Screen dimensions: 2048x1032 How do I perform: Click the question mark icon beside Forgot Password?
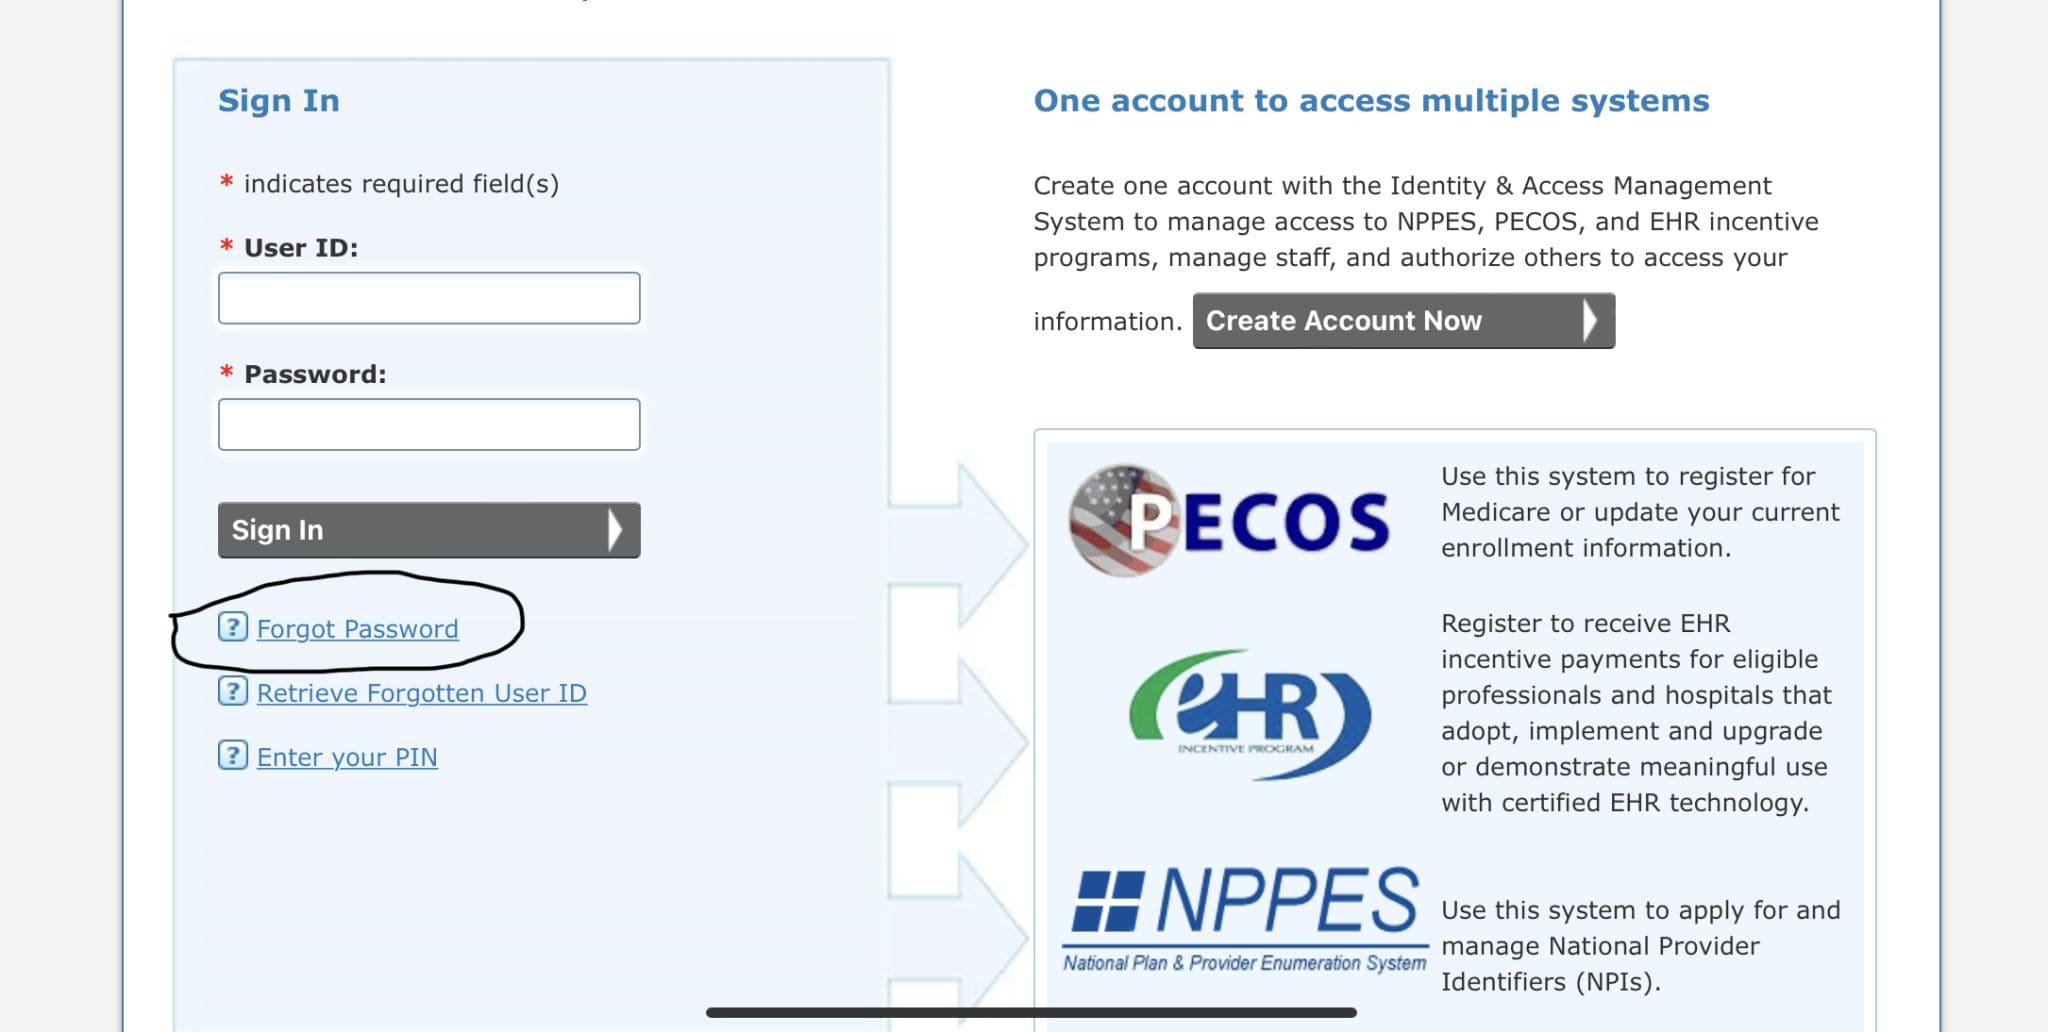click(232, 627)
